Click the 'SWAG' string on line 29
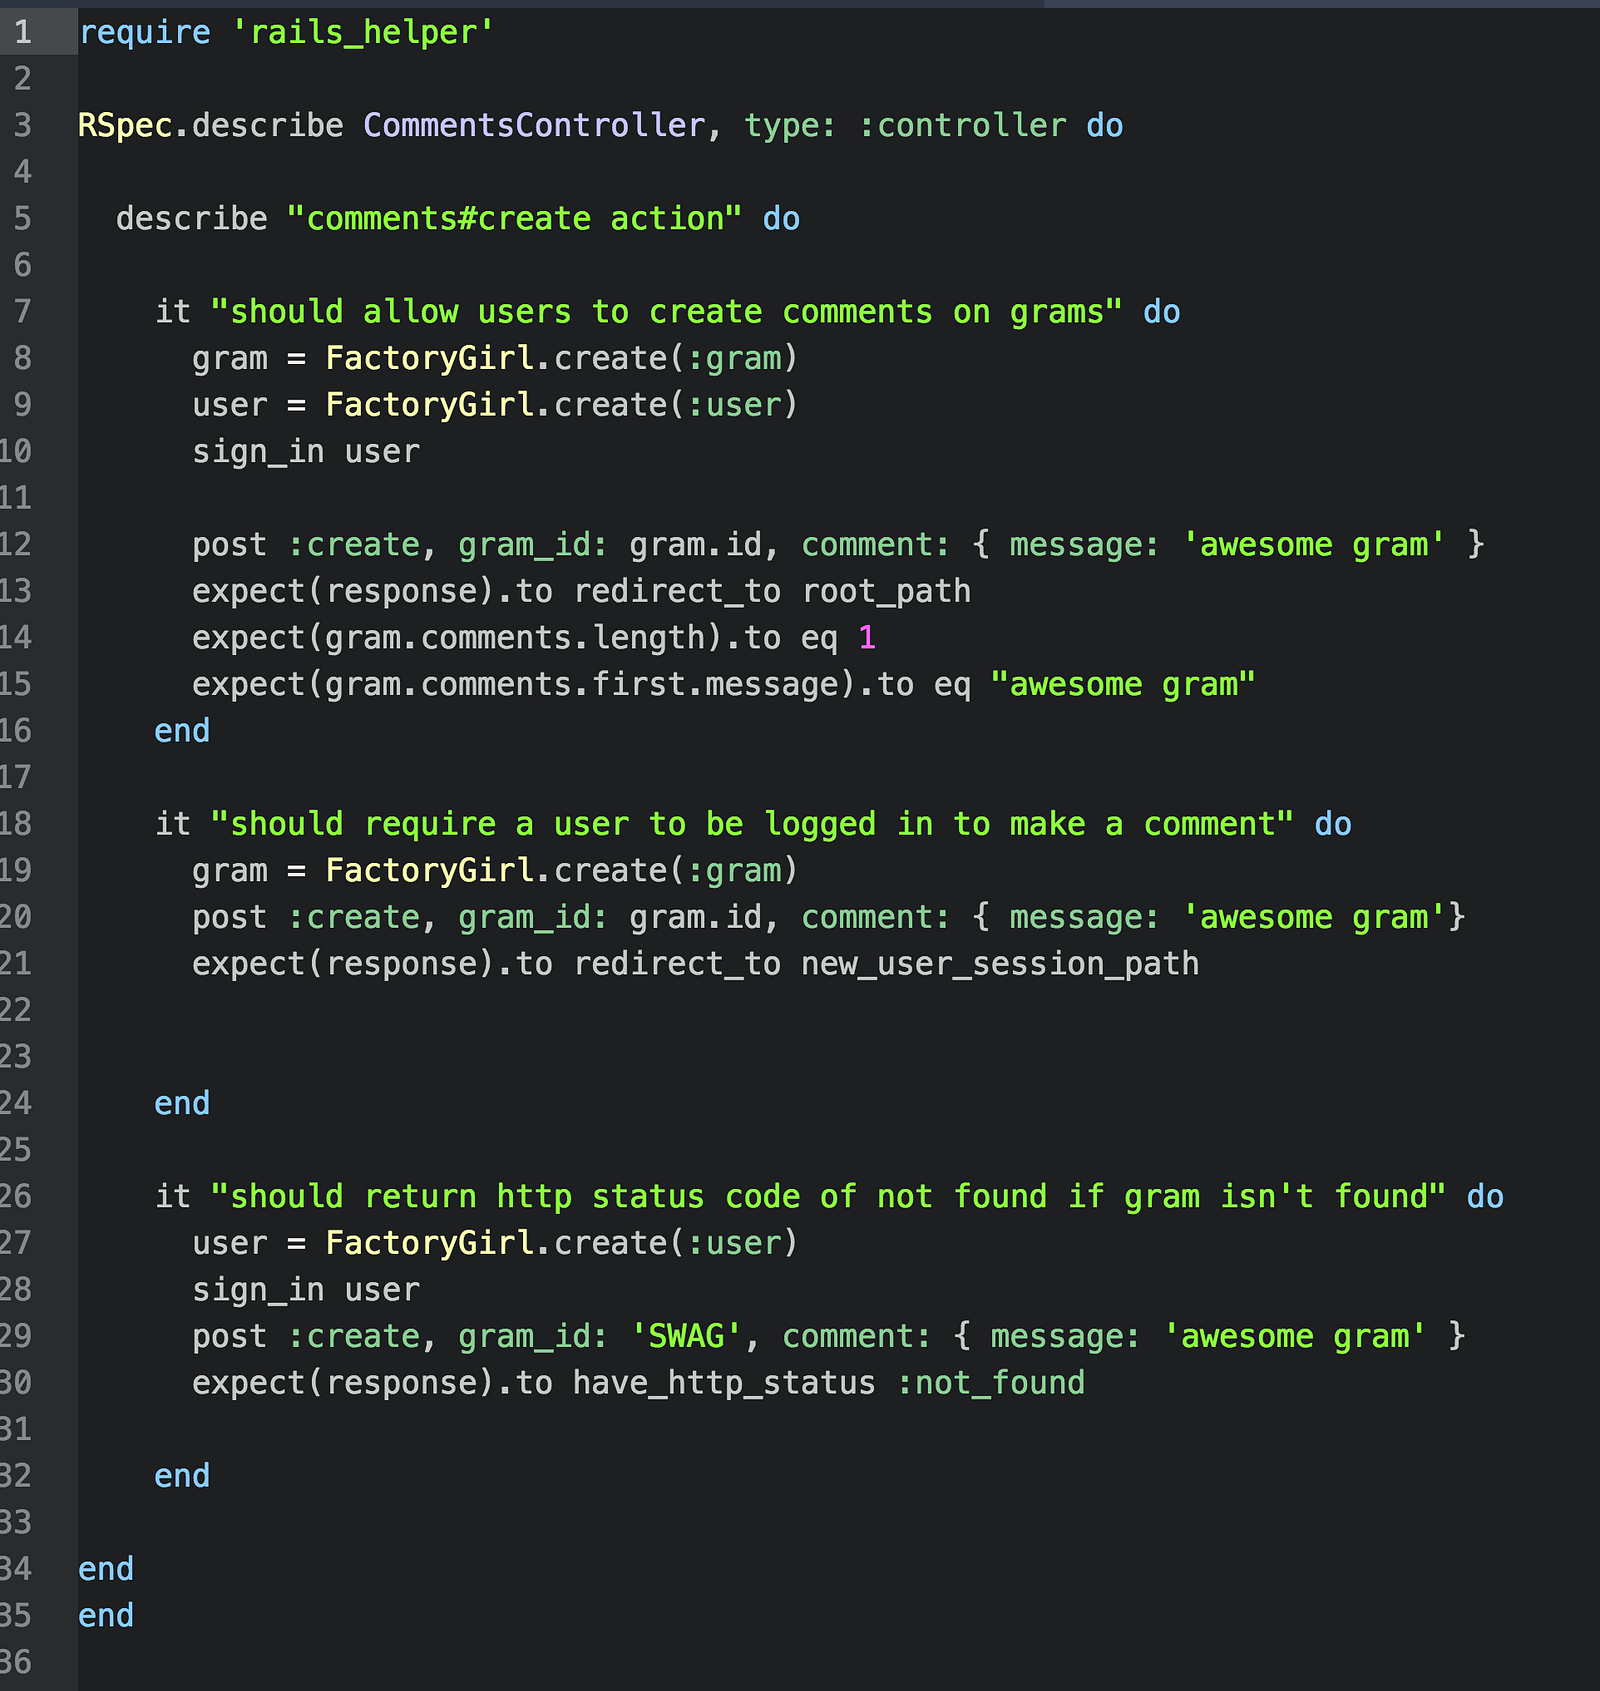Screen dimensions: 1600x1691 [x=686, y=1336]
